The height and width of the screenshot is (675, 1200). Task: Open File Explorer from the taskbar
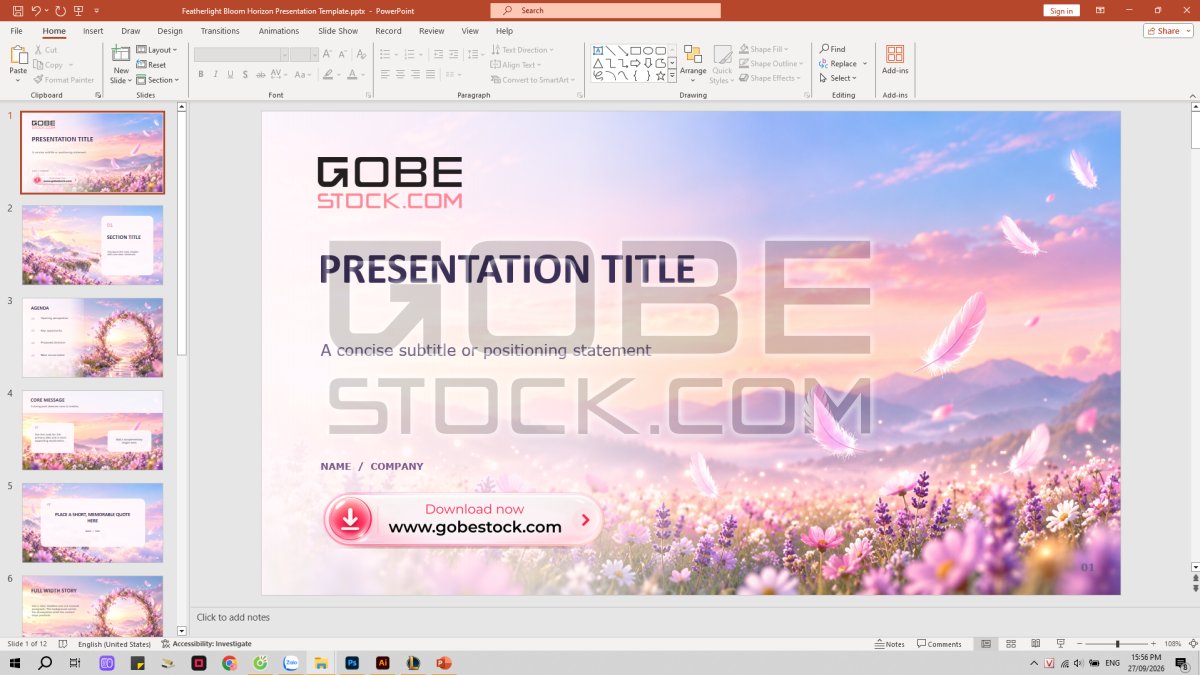[321, 663]
